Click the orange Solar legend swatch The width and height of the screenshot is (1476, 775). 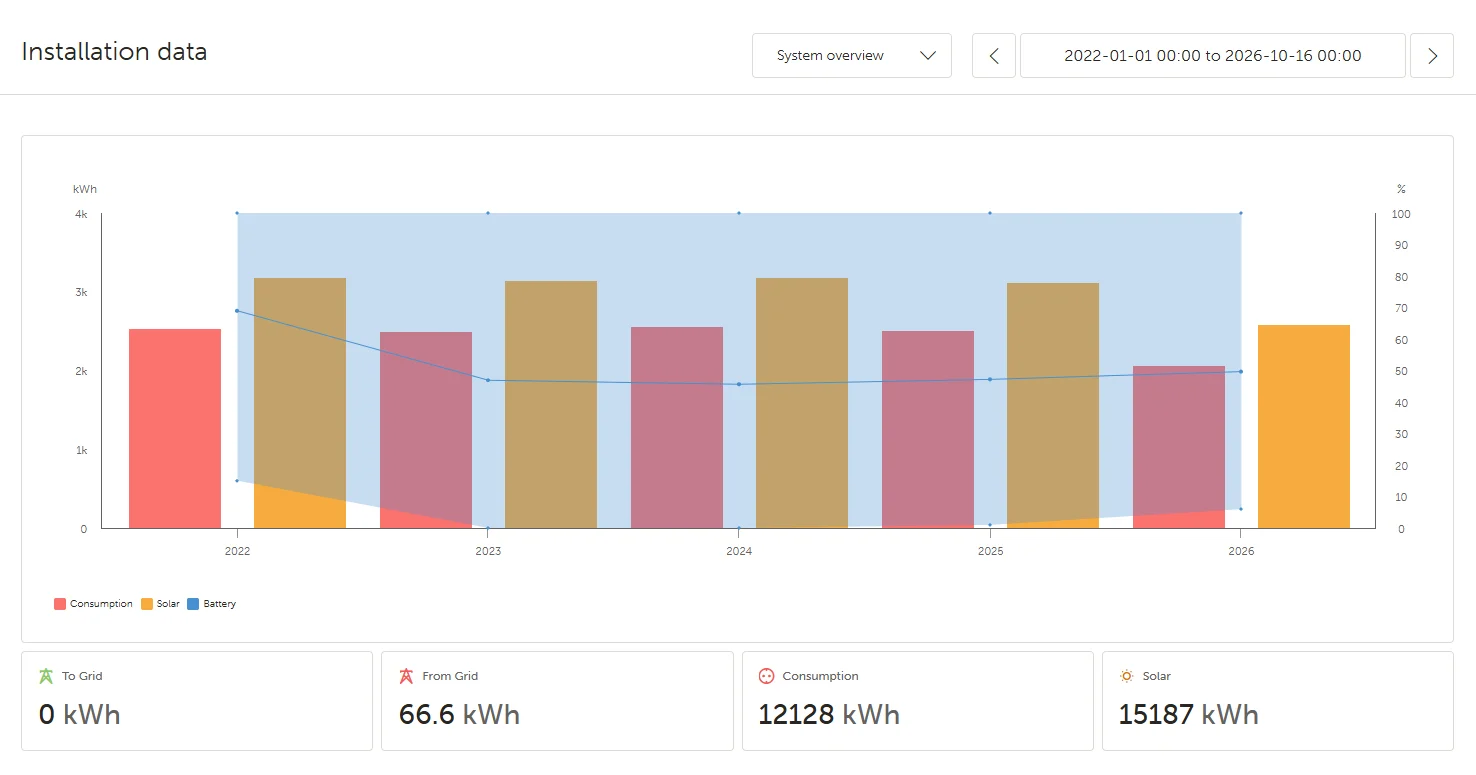tap(147, 604)
